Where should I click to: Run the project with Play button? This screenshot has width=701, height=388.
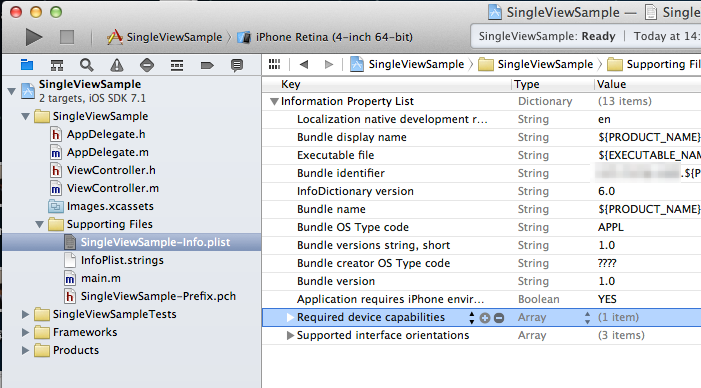[34, 37]
